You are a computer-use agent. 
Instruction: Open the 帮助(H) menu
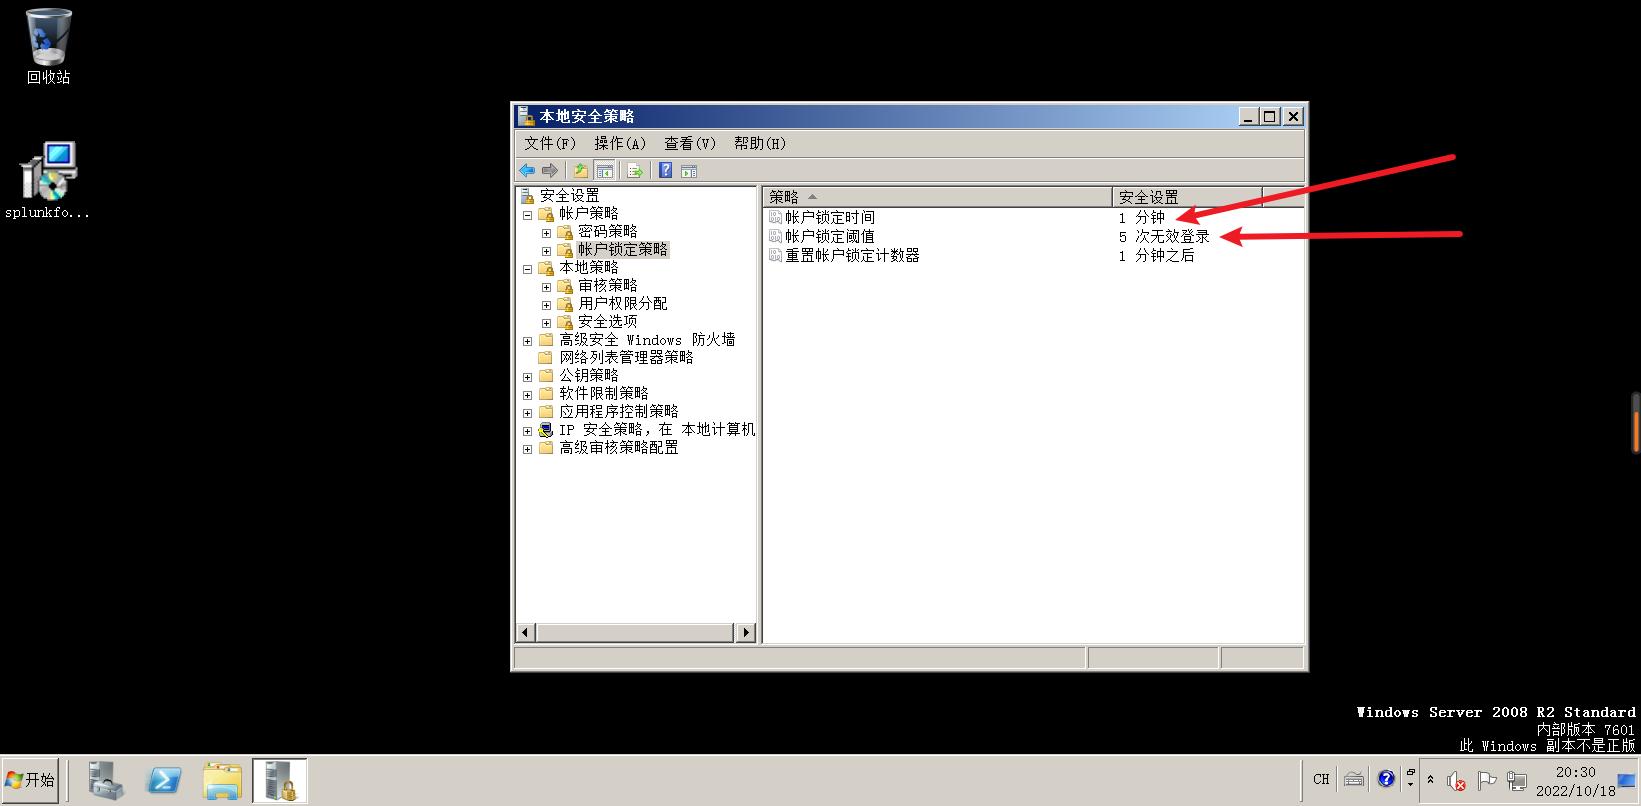tap(760, 143)
